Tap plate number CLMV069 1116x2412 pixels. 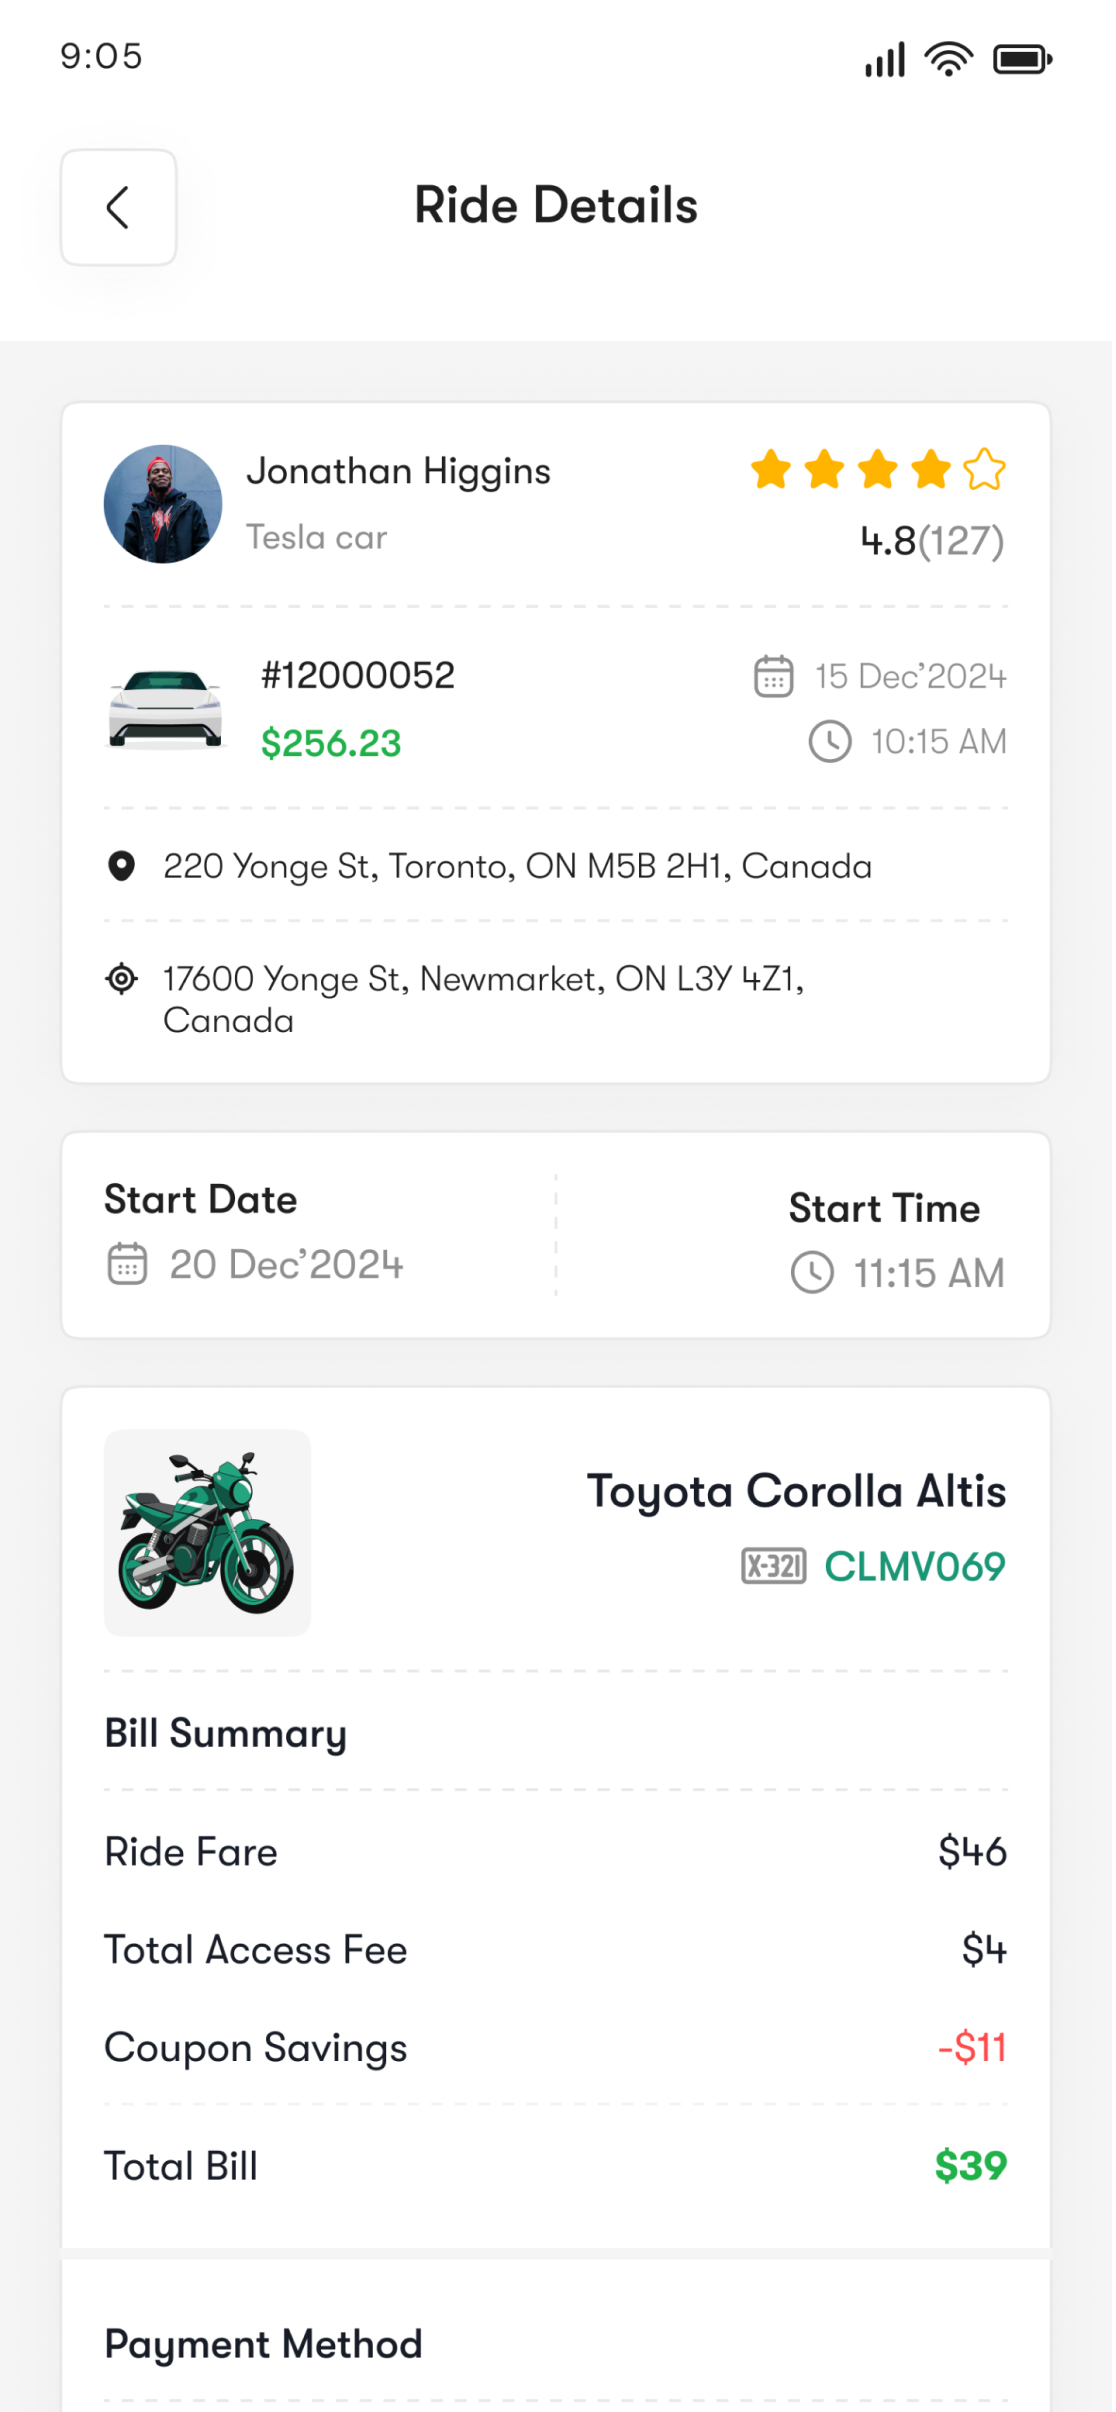coord(914,1566)
